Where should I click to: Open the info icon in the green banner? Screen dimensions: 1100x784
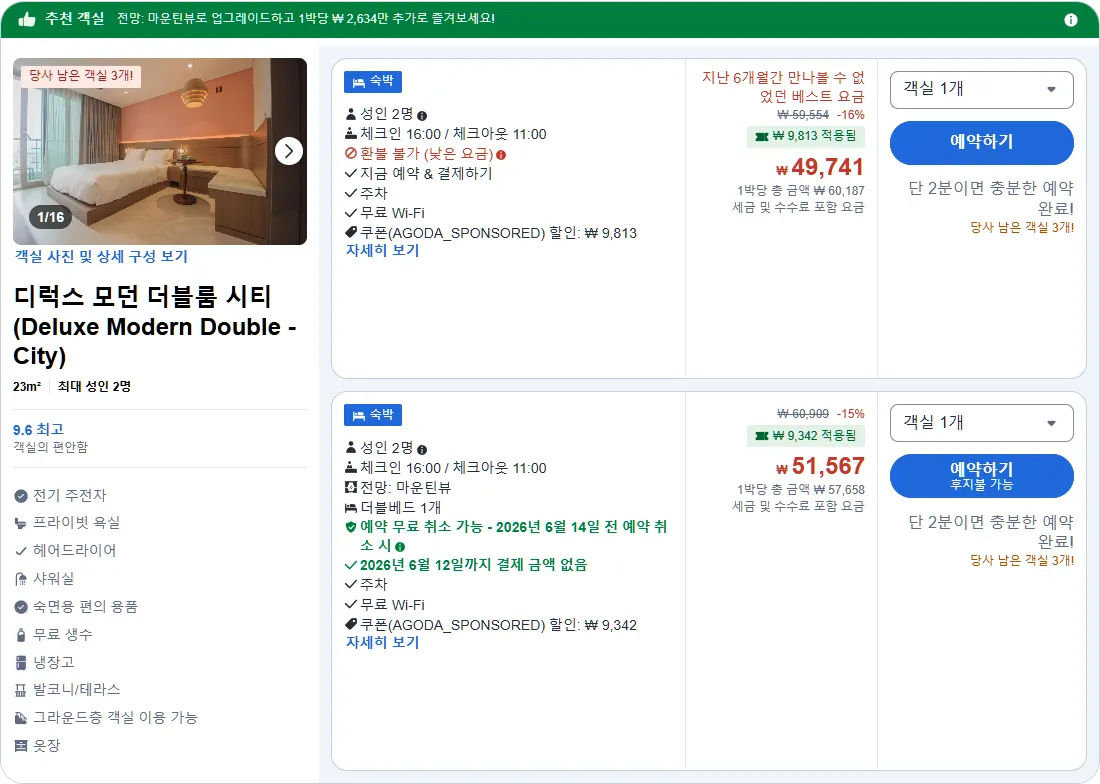1071,20
